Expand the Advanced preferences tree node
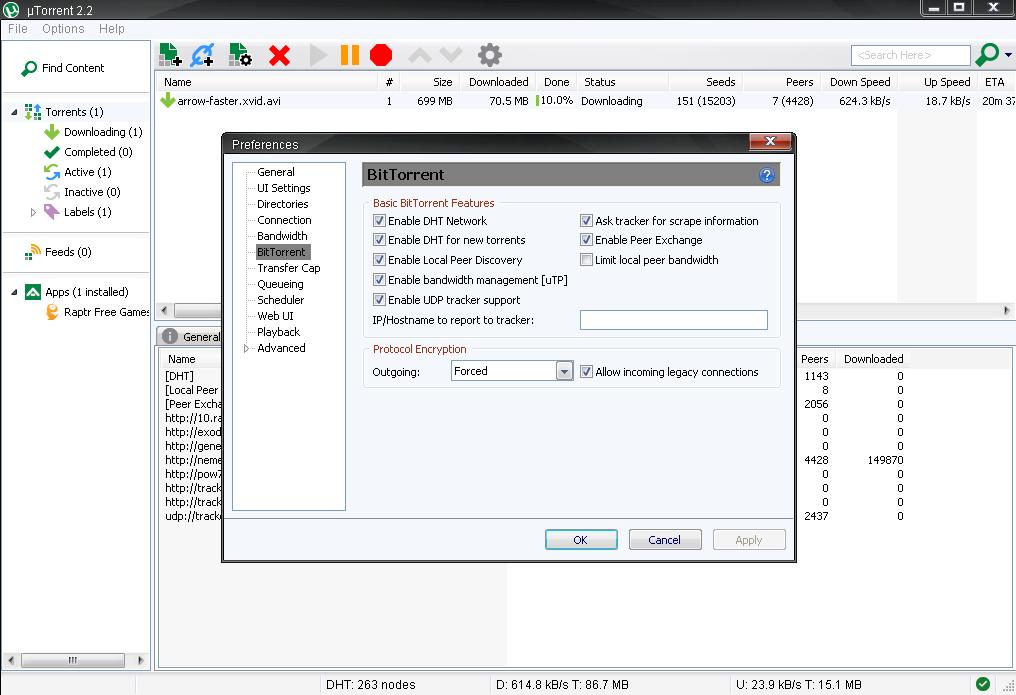 pos(247,349)
